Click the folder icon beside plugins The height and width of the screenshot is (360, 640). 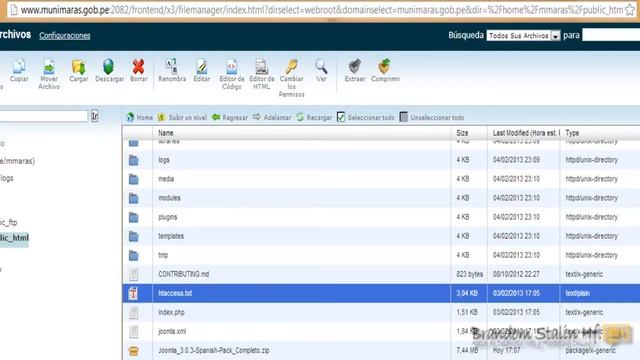133,217
